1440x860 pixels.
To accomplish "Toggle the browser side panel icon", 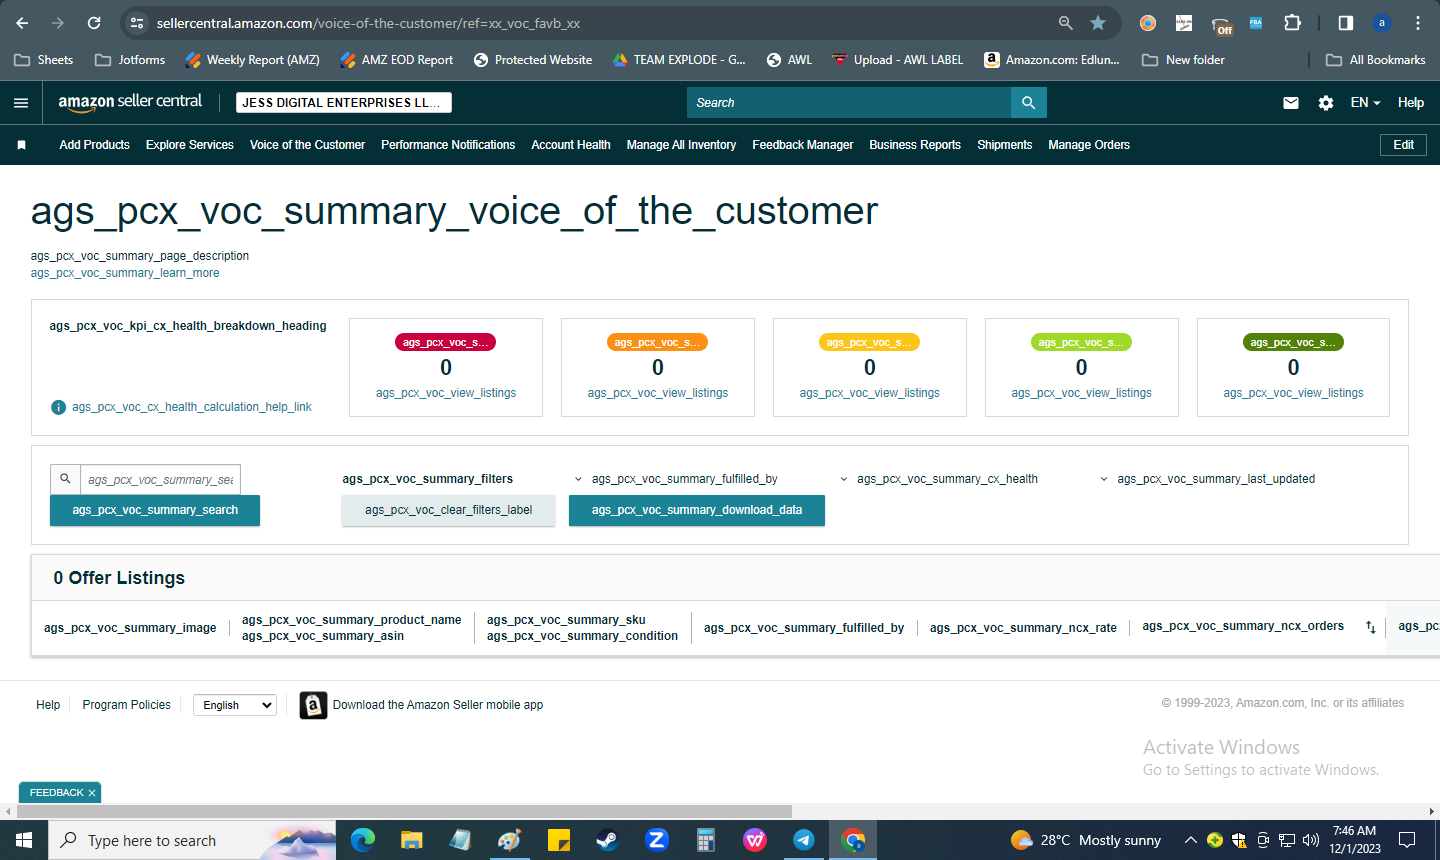I will (x=1346, y=23).
